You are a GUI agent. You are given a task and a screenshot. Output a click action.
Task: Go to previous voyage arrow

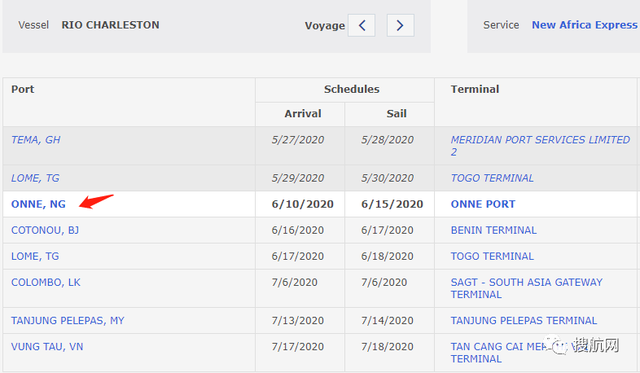tap(361, 25)
